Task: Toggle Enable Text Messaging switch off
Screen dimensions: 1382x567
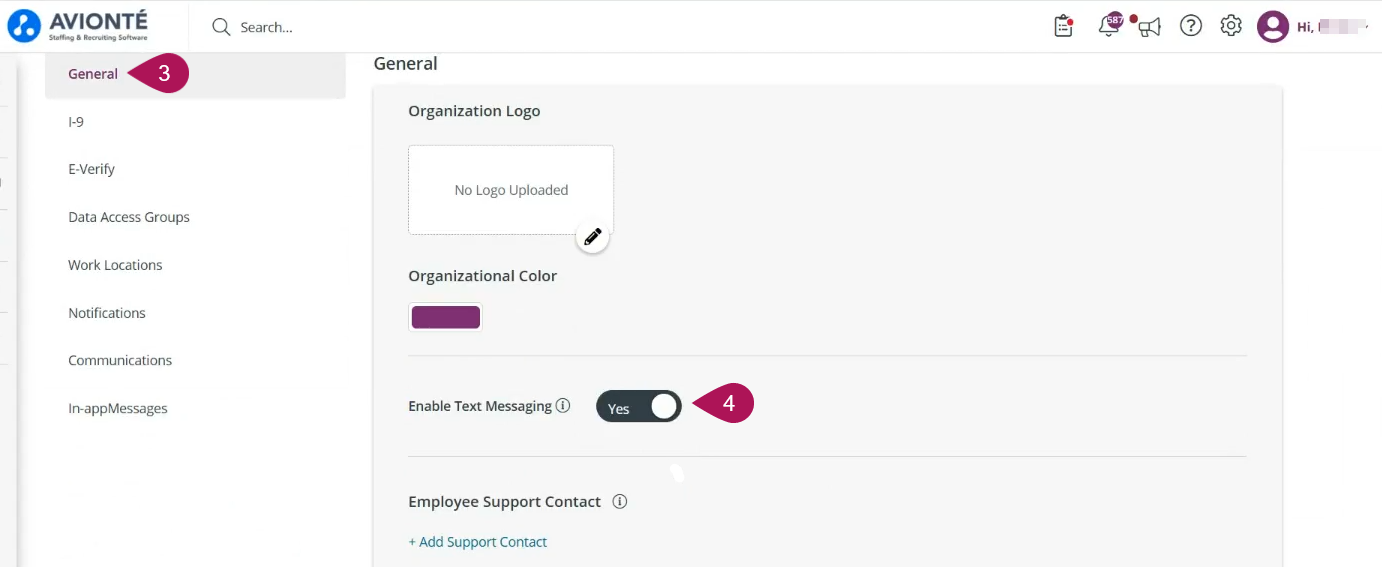Action: (639, 406)
